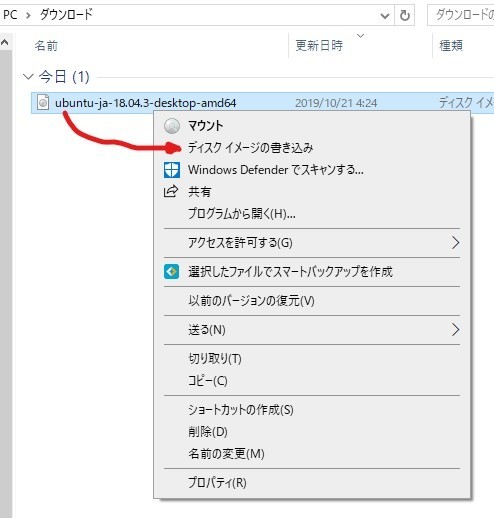Expand アクセスを許可する submenu arrow
Screen dimensions: 494x518
tap(455, 243)
